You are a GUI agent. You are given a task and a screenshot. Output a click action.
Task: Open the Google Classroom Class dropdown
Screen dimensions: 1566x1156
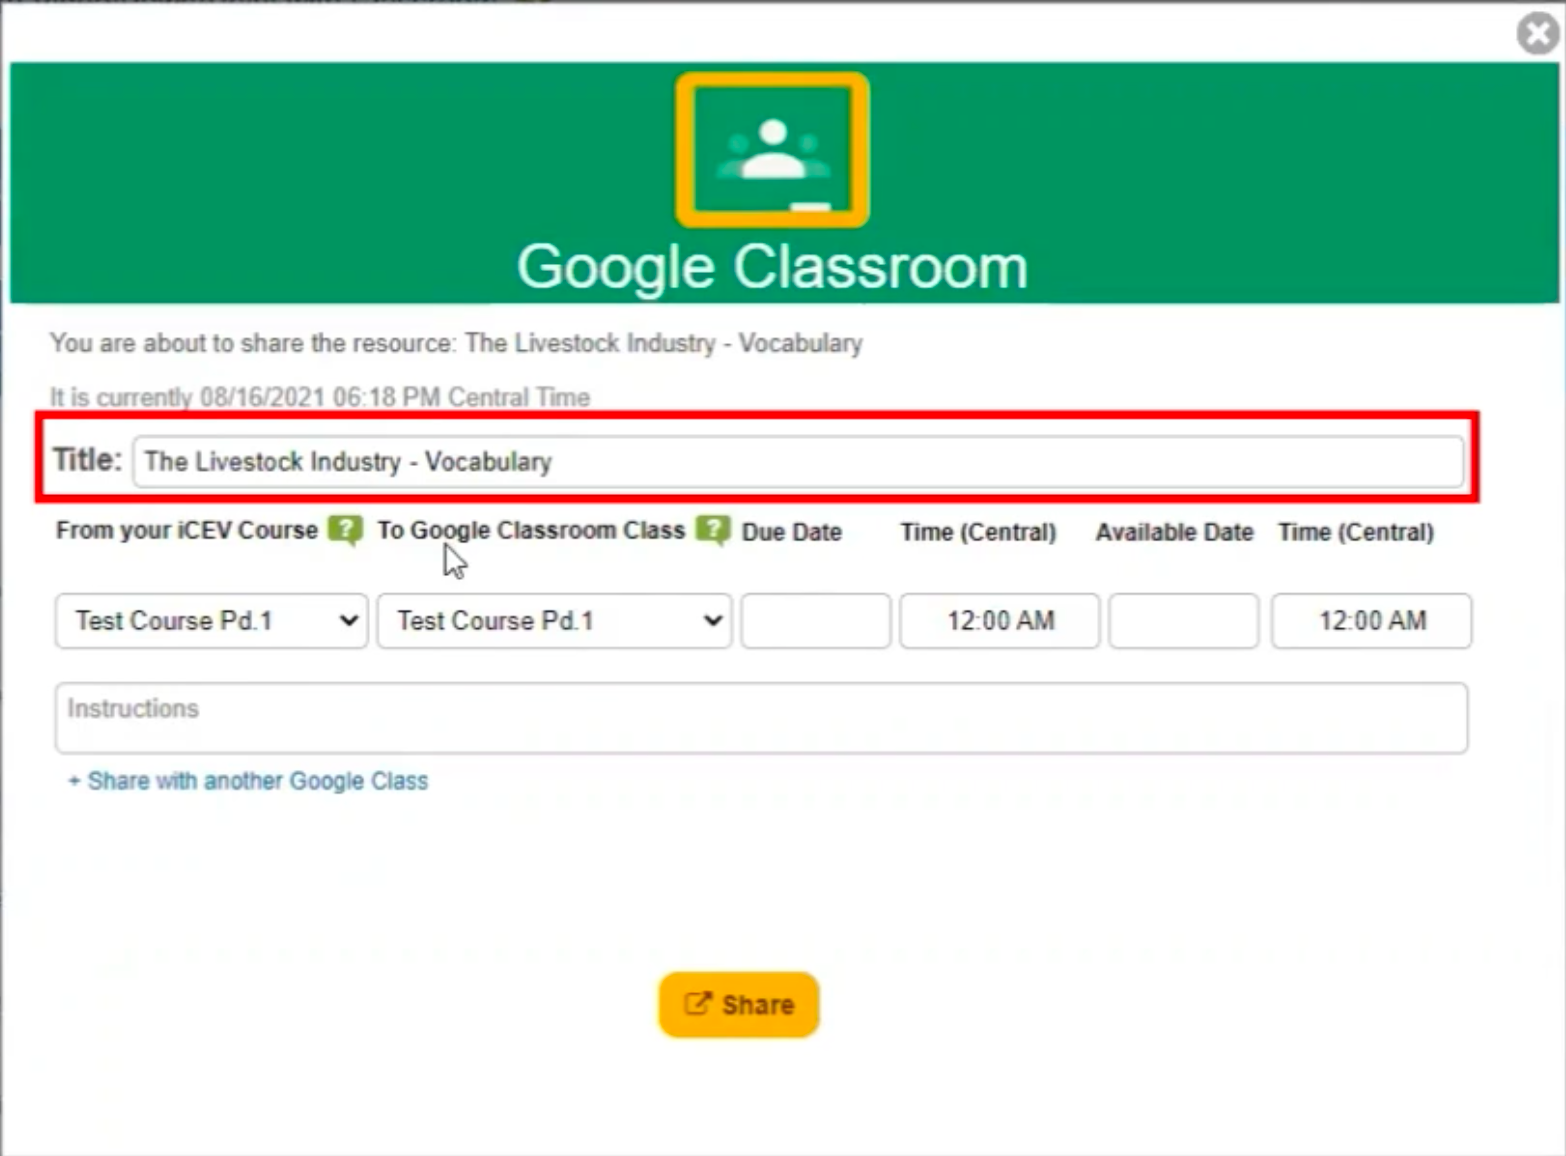[554, 621]
